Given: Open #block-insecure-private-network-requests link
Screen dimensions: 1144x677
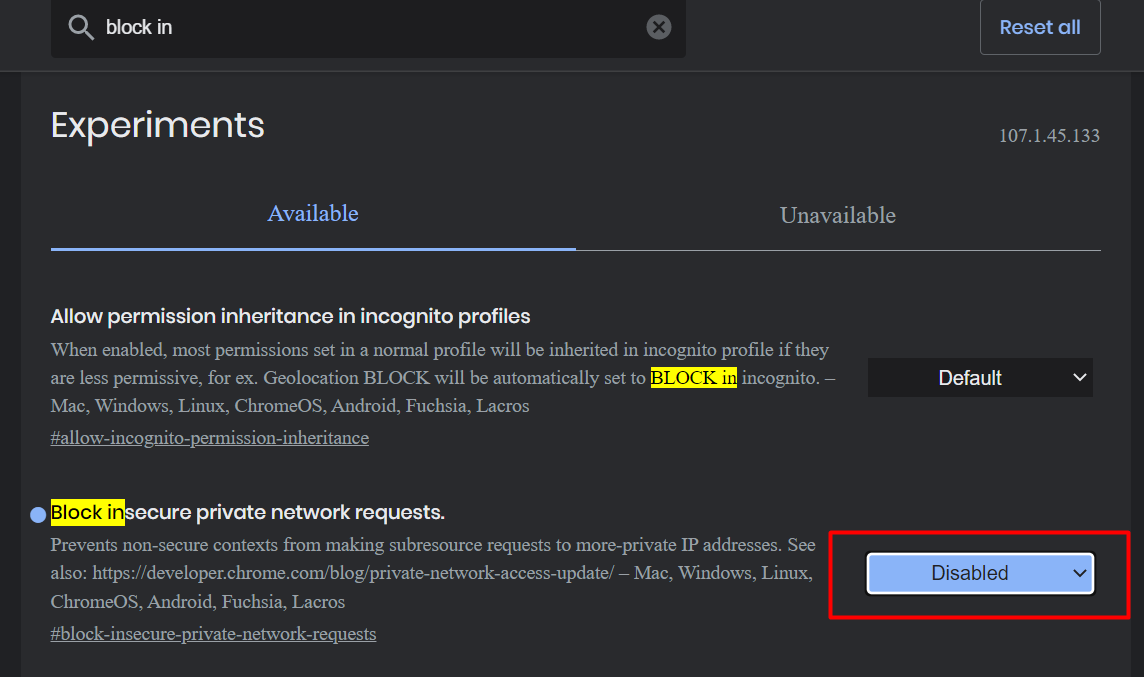Looking at the screenshot, I should (213, 634).
